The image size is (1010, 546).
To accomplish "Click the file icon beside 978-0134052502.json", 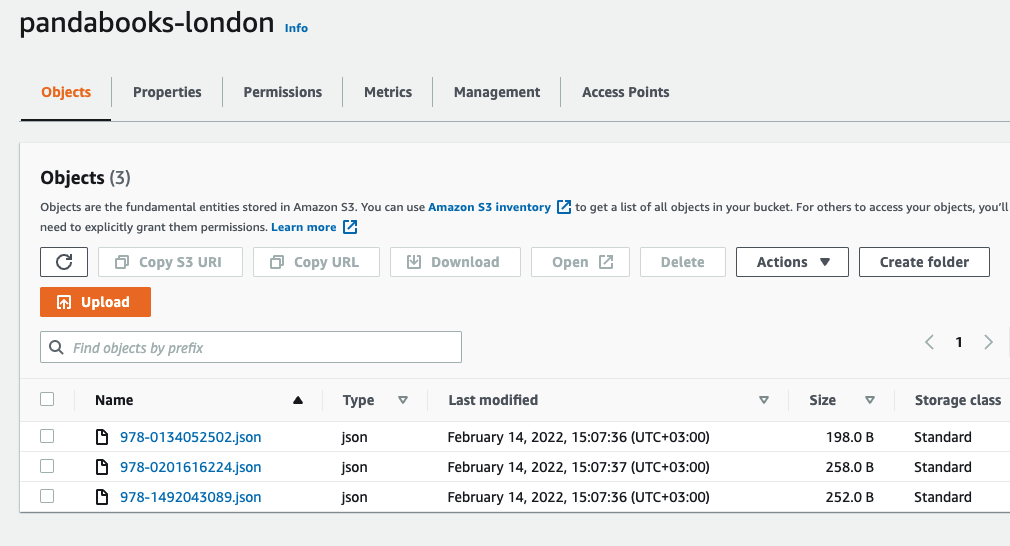I will point(102,437).
